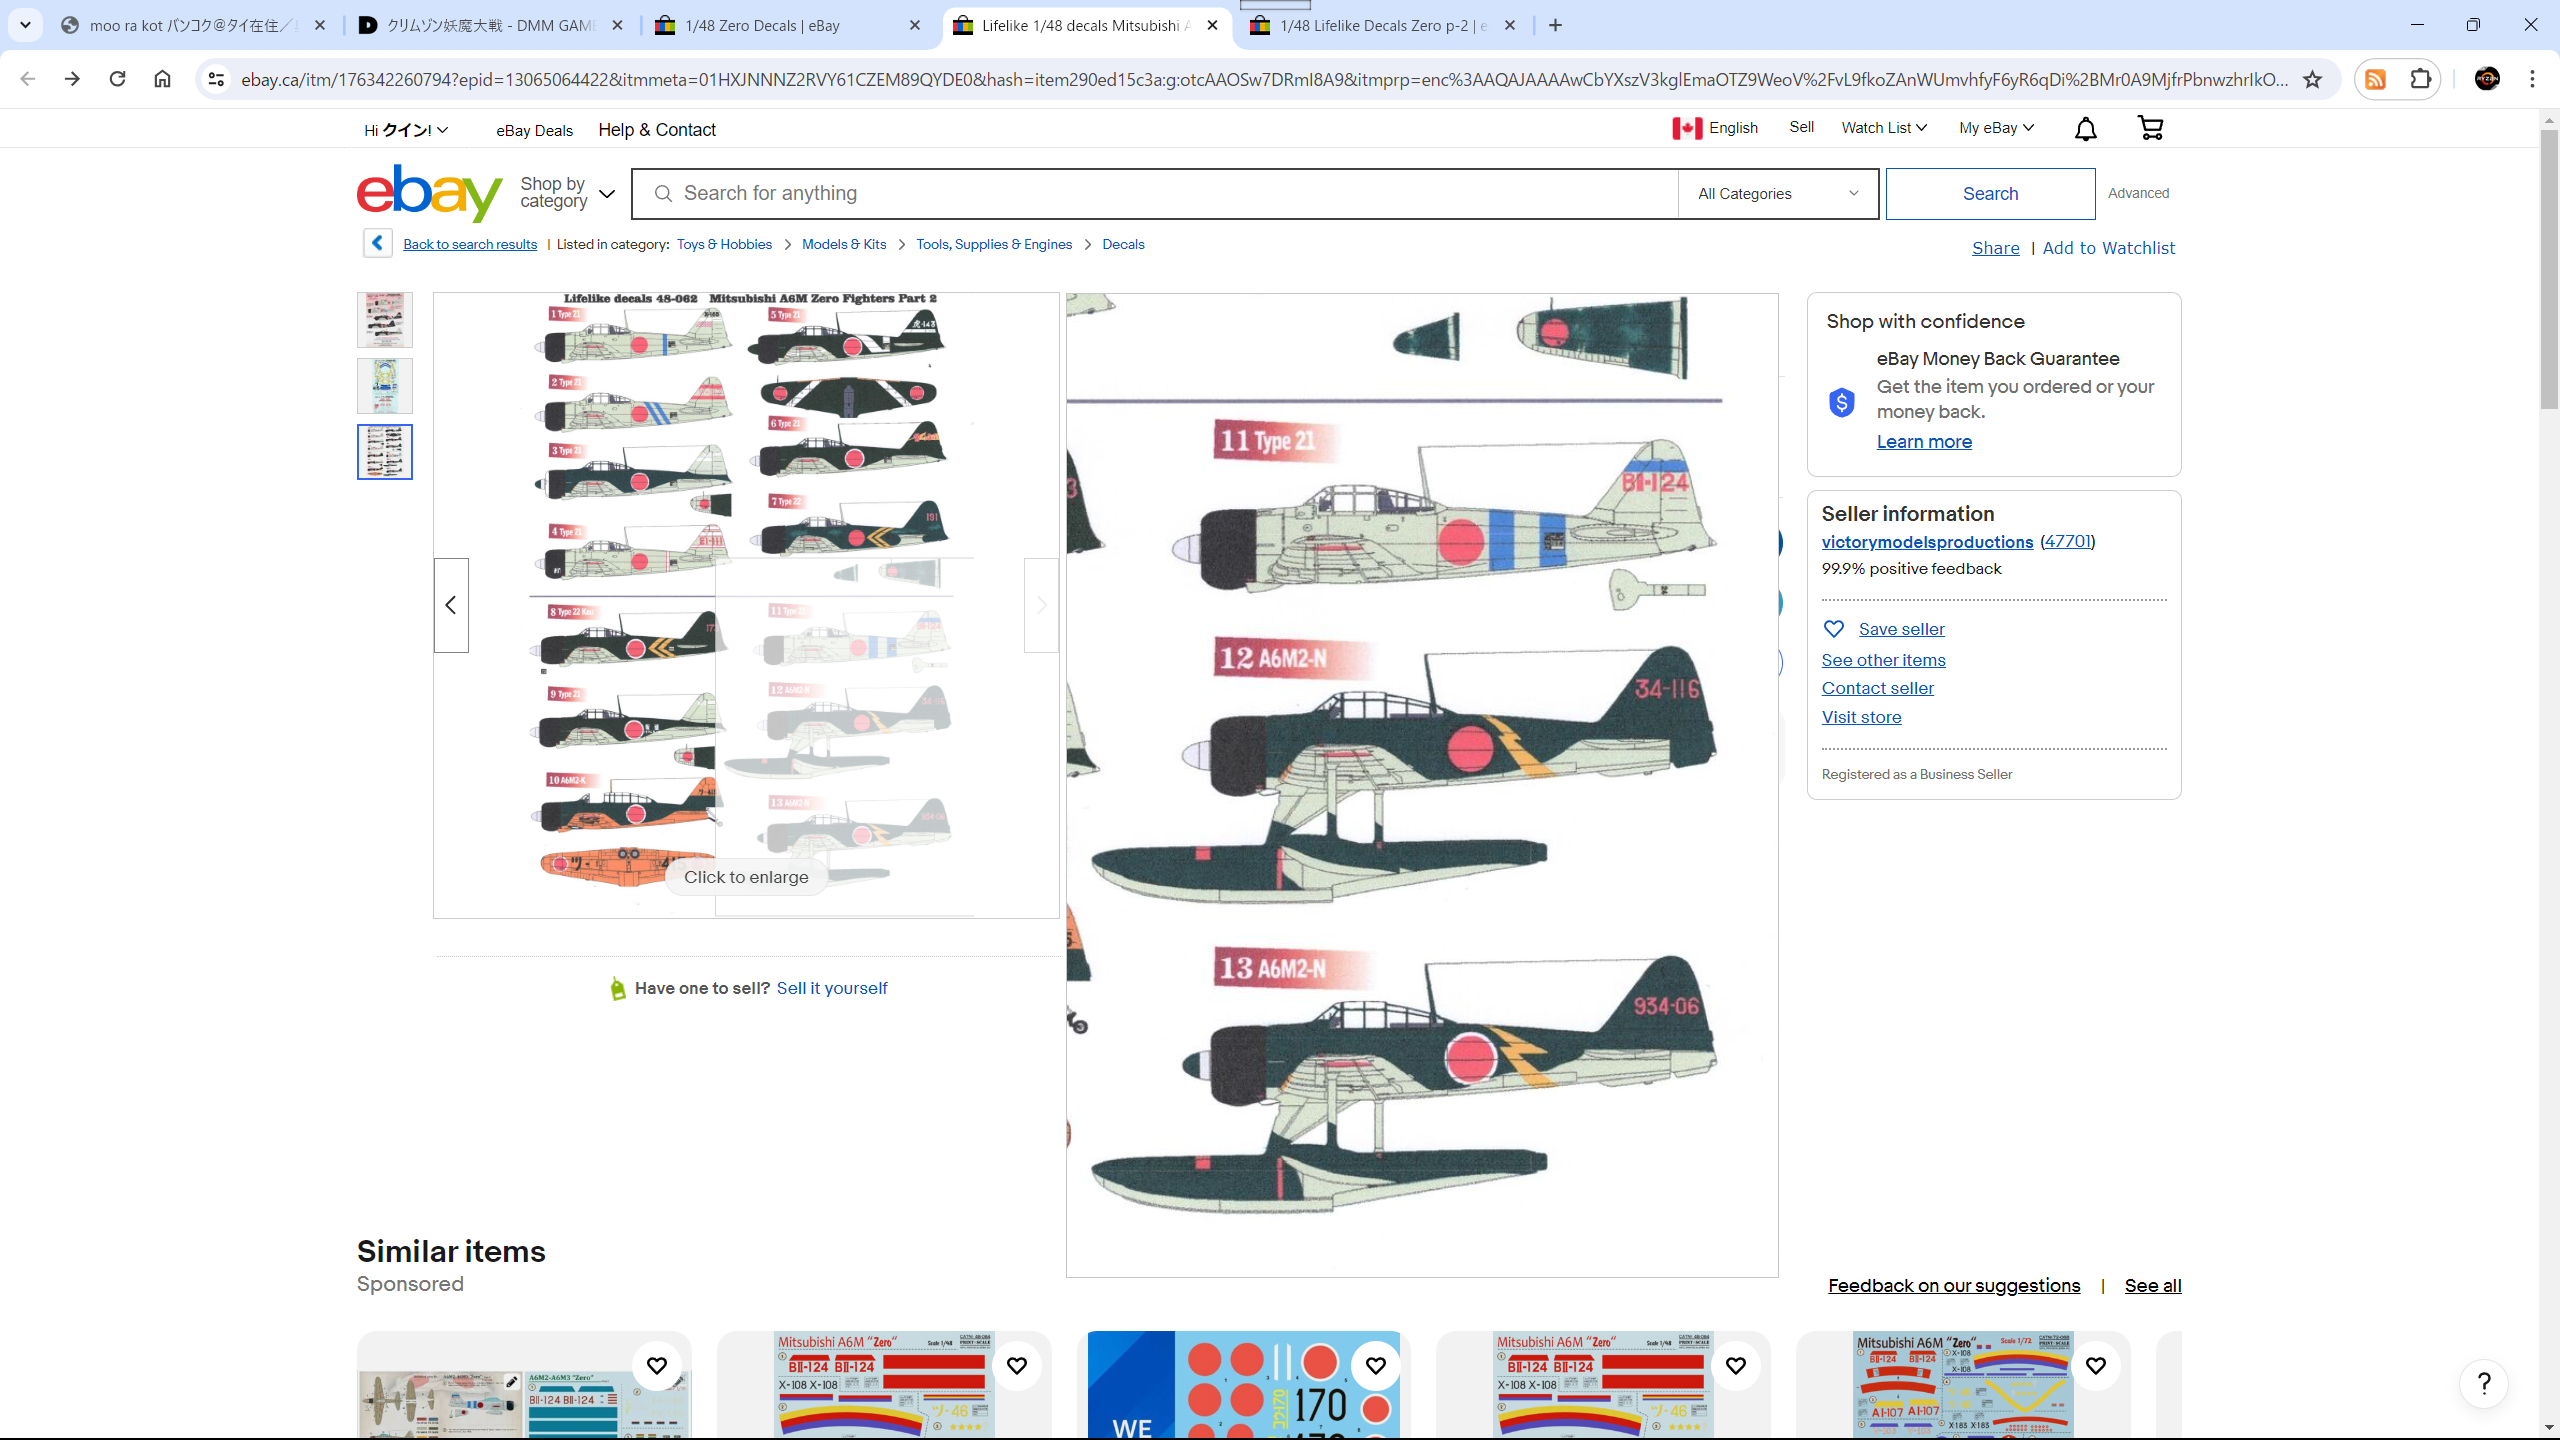Expand the All Categories dropdown
Viewport: 2560px width, 1440px height.
pos(1777,194)
